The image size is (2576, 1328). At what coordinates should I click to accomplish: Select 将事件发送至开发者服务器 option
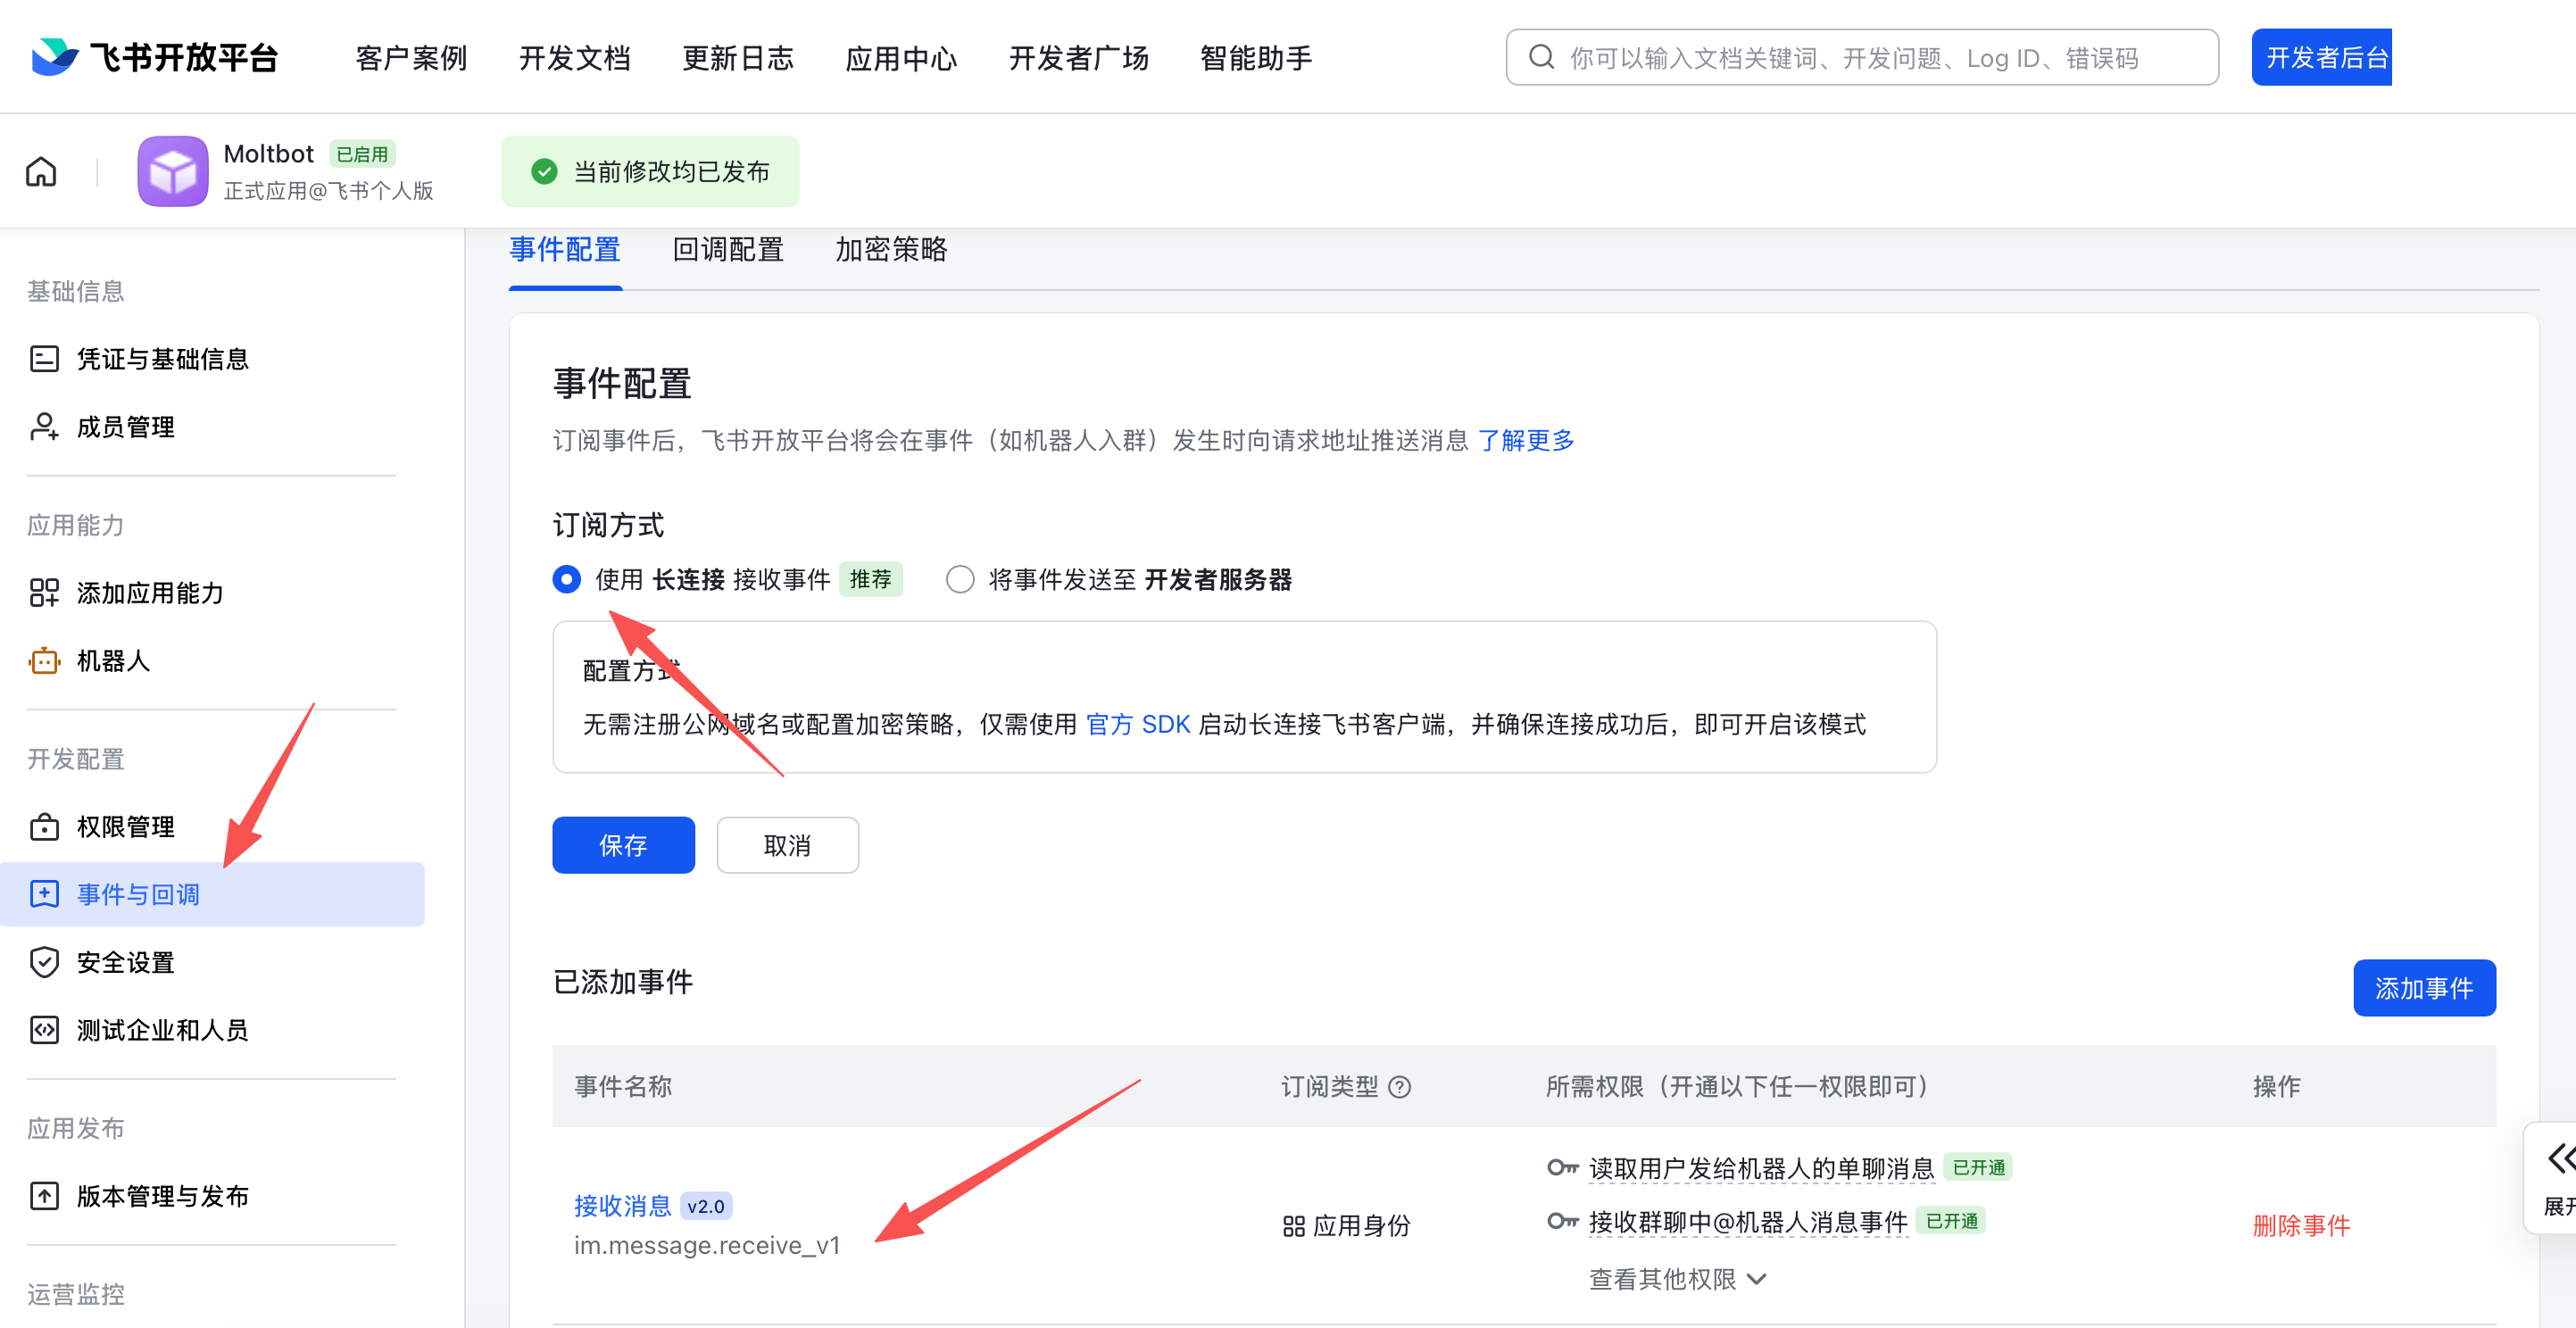[x=960, y=579]
